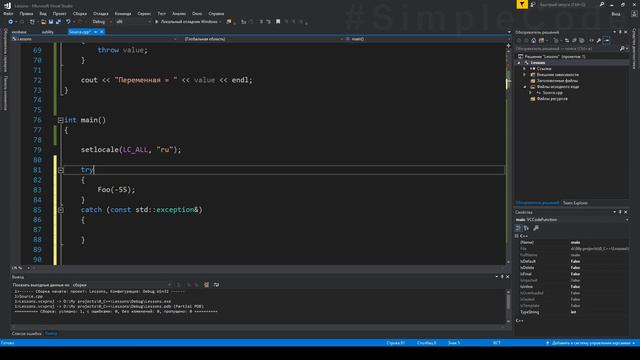Click the Open File folder icon
This screenshot has height=360, width=640.
pos(43,22)
